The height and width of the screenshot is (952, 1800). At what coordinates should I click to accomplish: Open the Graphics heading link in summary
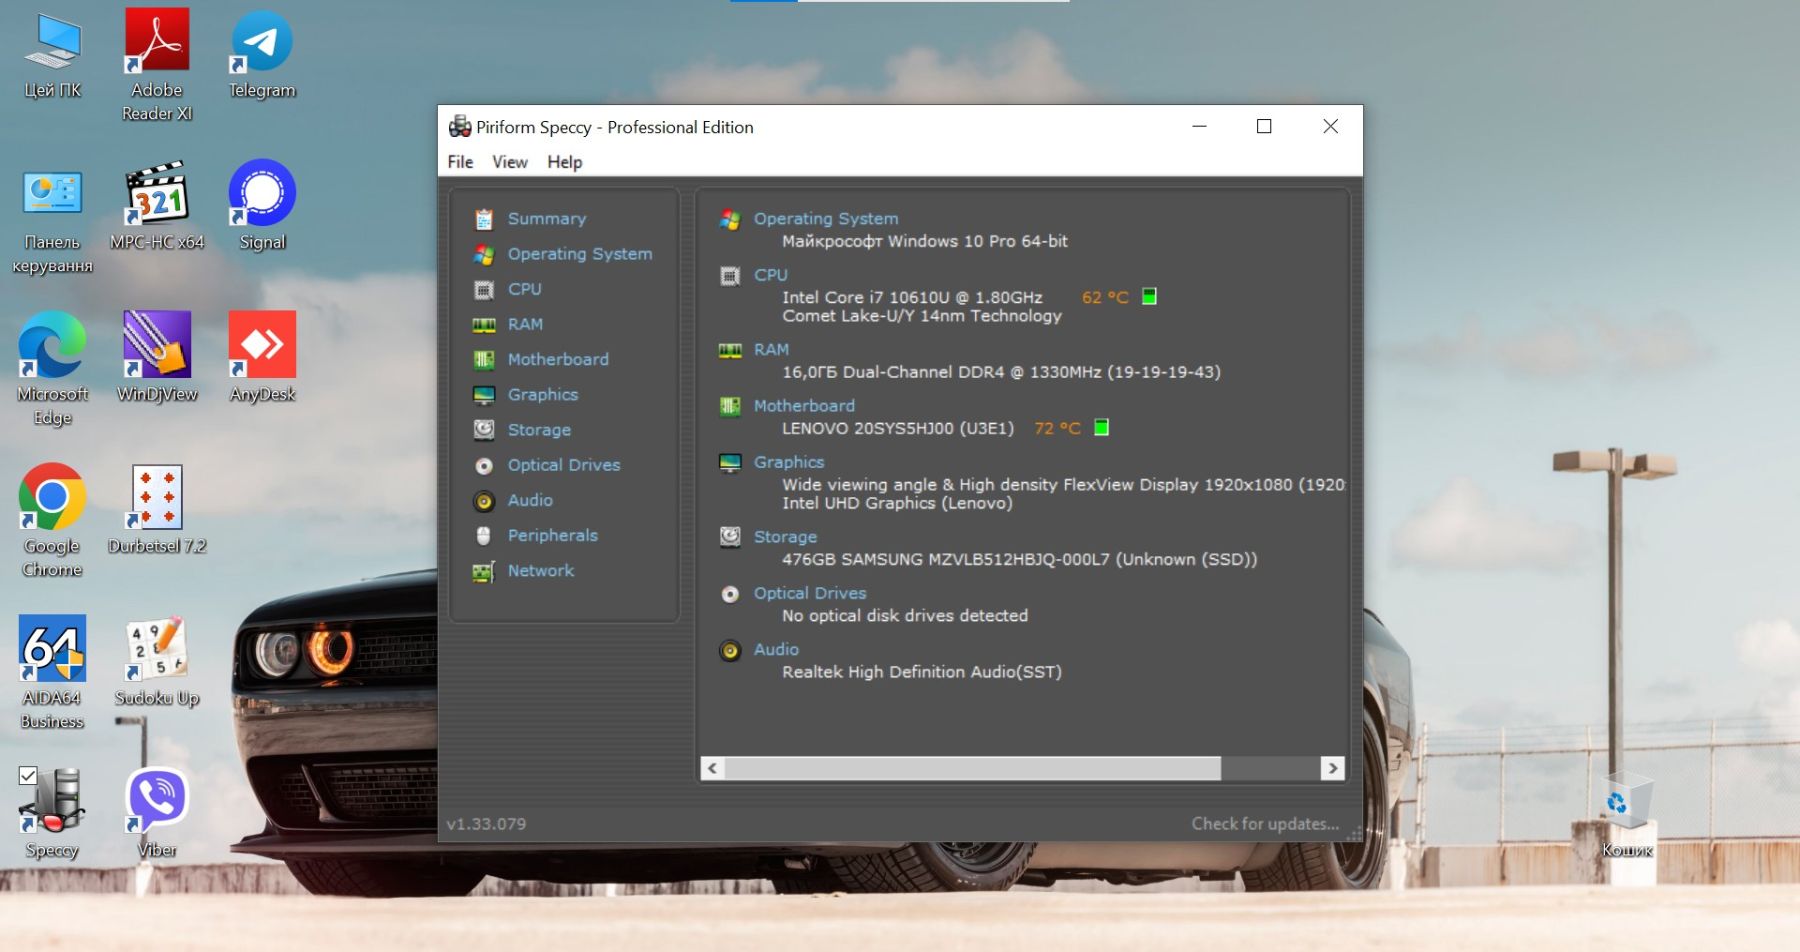coord(789,462)
